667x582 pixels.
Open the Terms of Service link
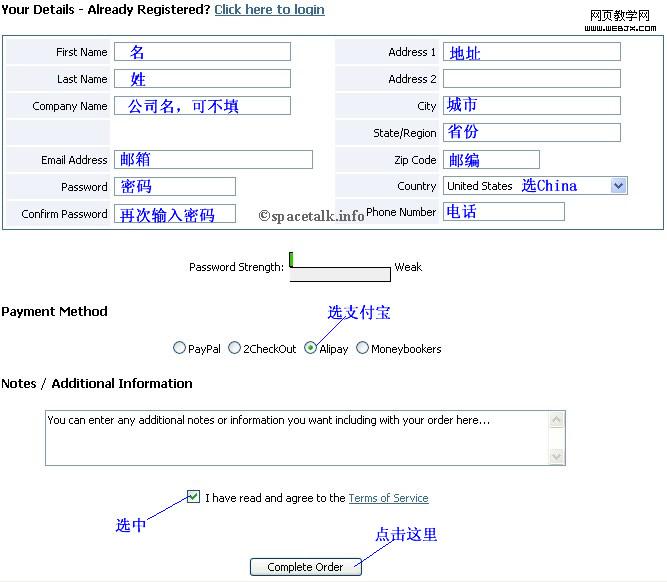pos(388,498)
